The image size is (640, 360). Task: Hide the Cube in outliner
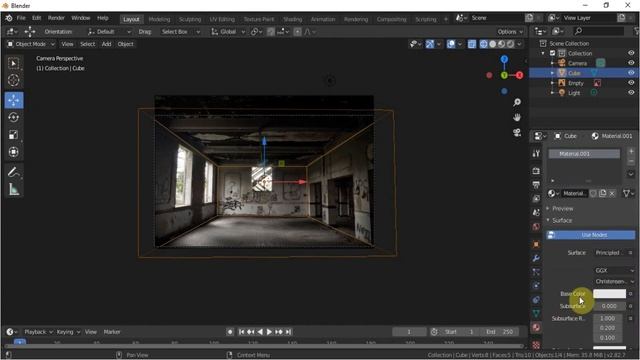click(x=631, y=73)
